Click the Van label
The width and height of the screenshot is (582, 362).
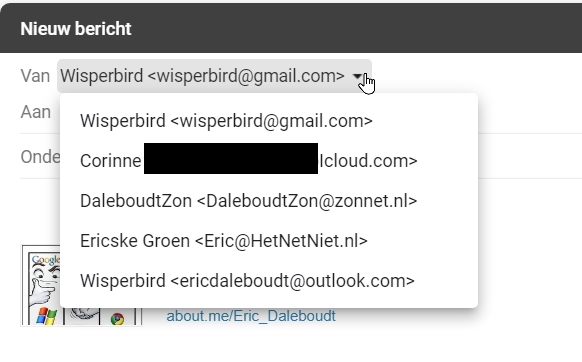coord(35,76)
